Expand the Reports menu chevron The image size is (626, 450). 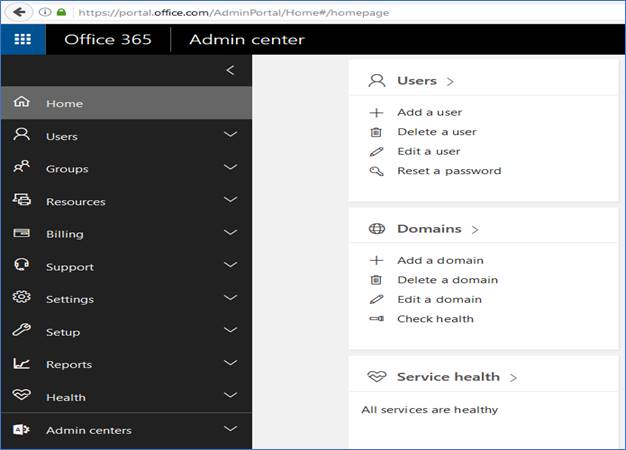(x=230, y=362)
